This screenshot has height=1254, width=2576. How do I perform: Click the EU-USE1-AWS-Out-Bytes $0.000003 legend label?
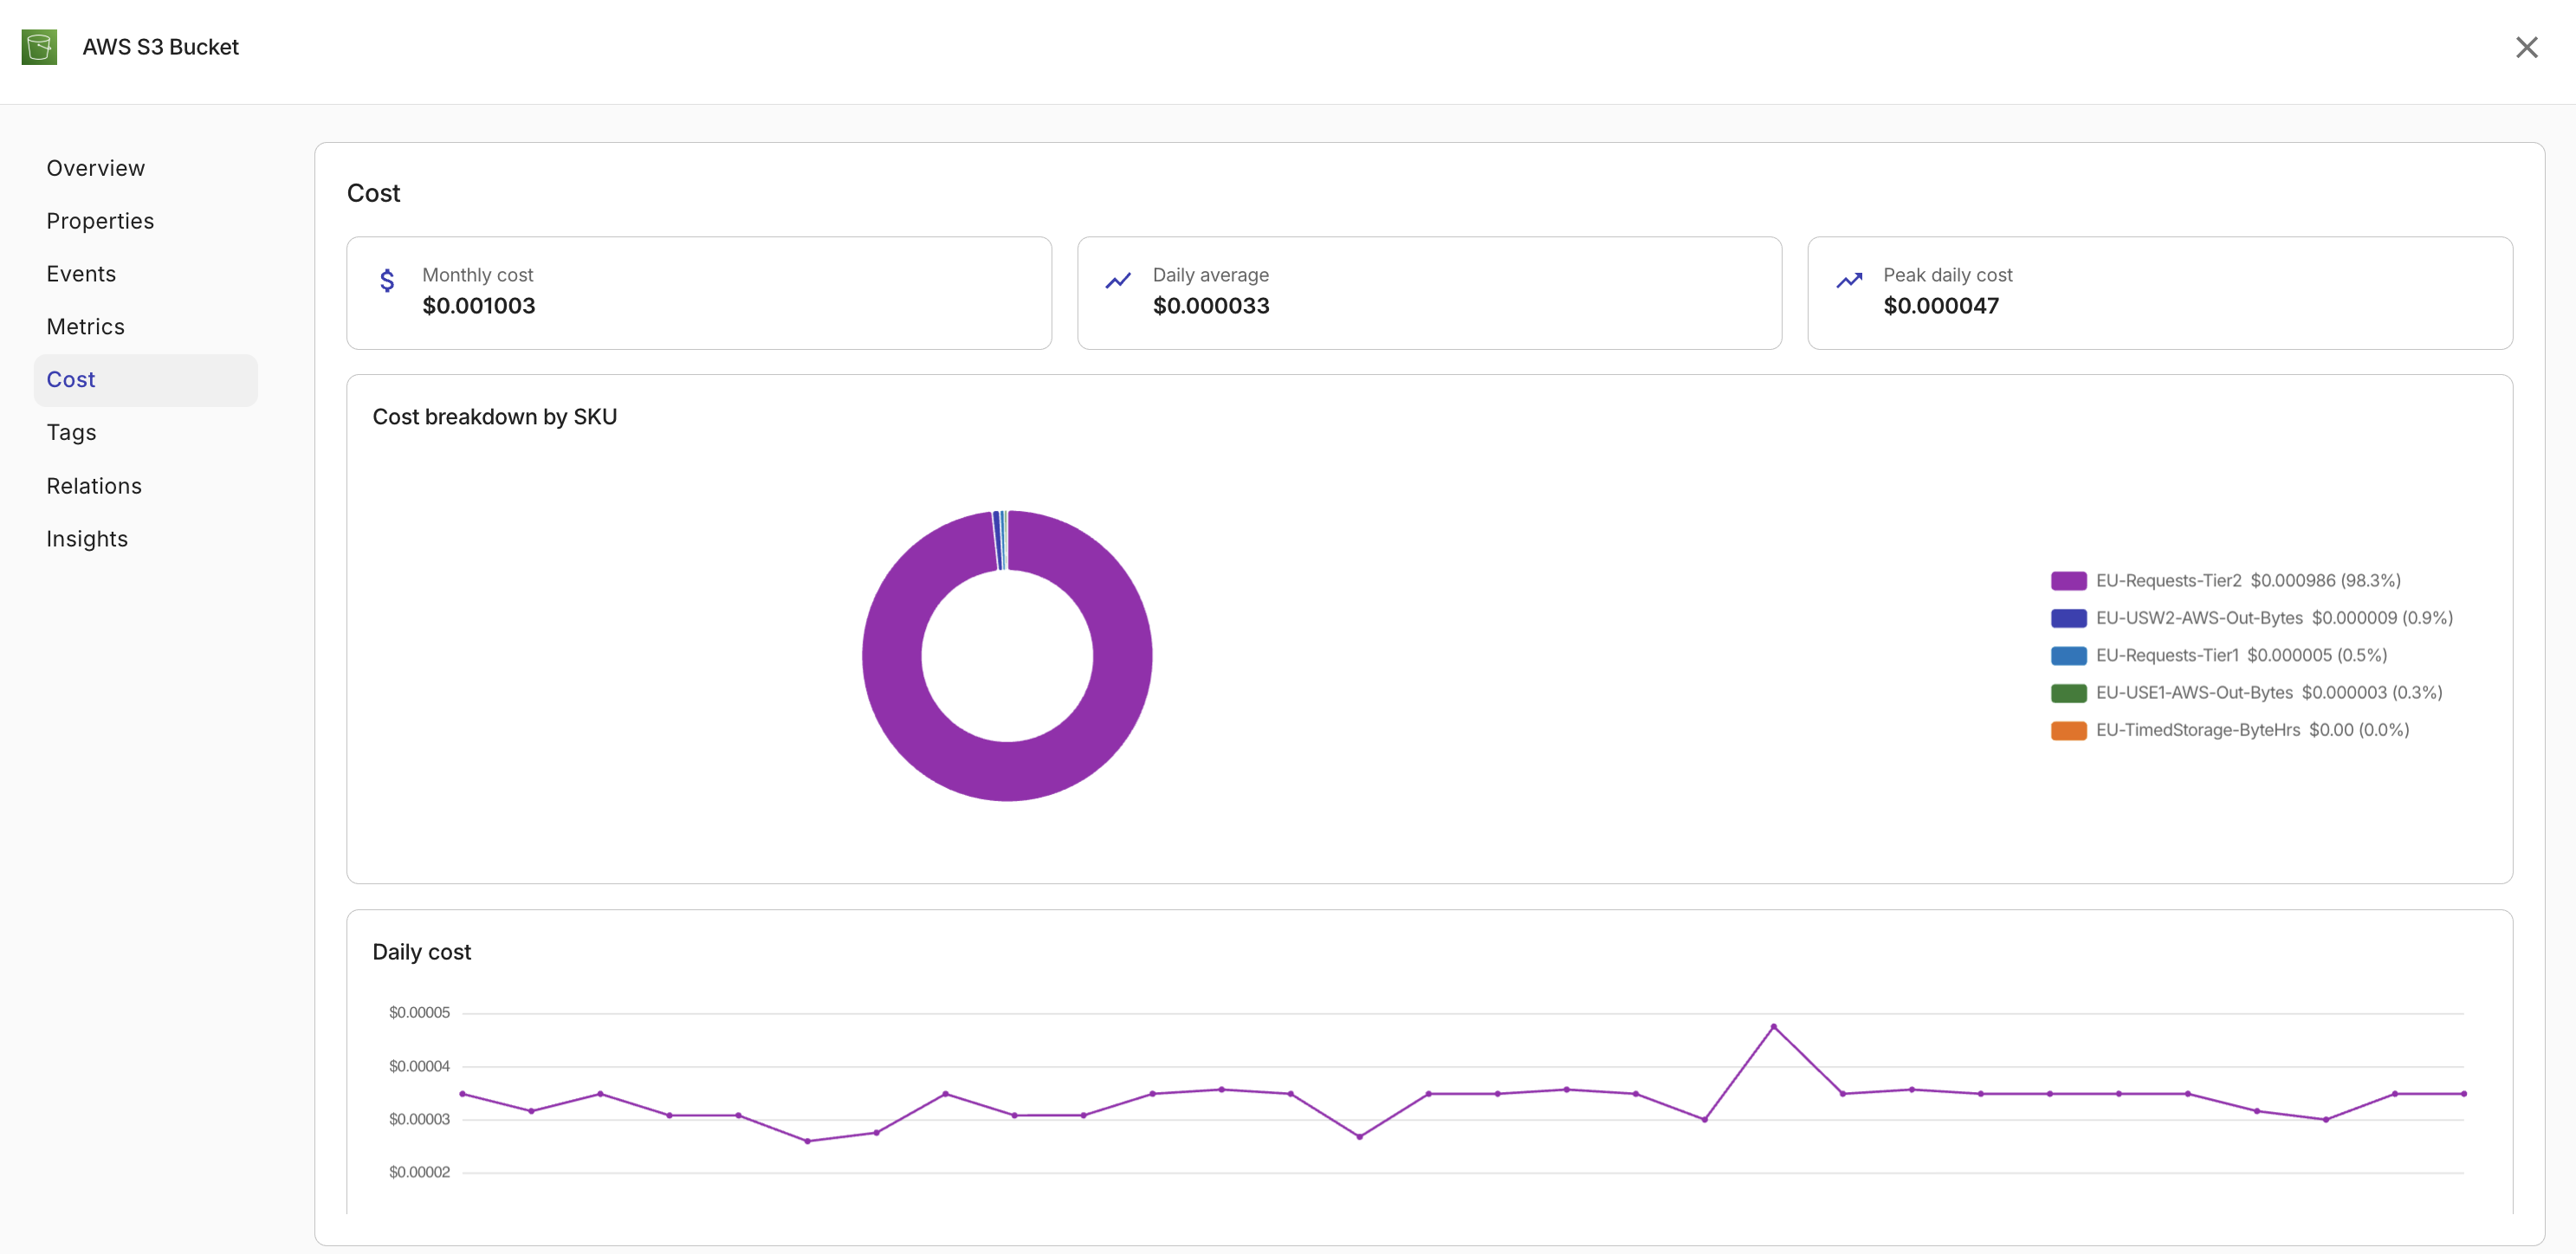[x=2269, y=693]
